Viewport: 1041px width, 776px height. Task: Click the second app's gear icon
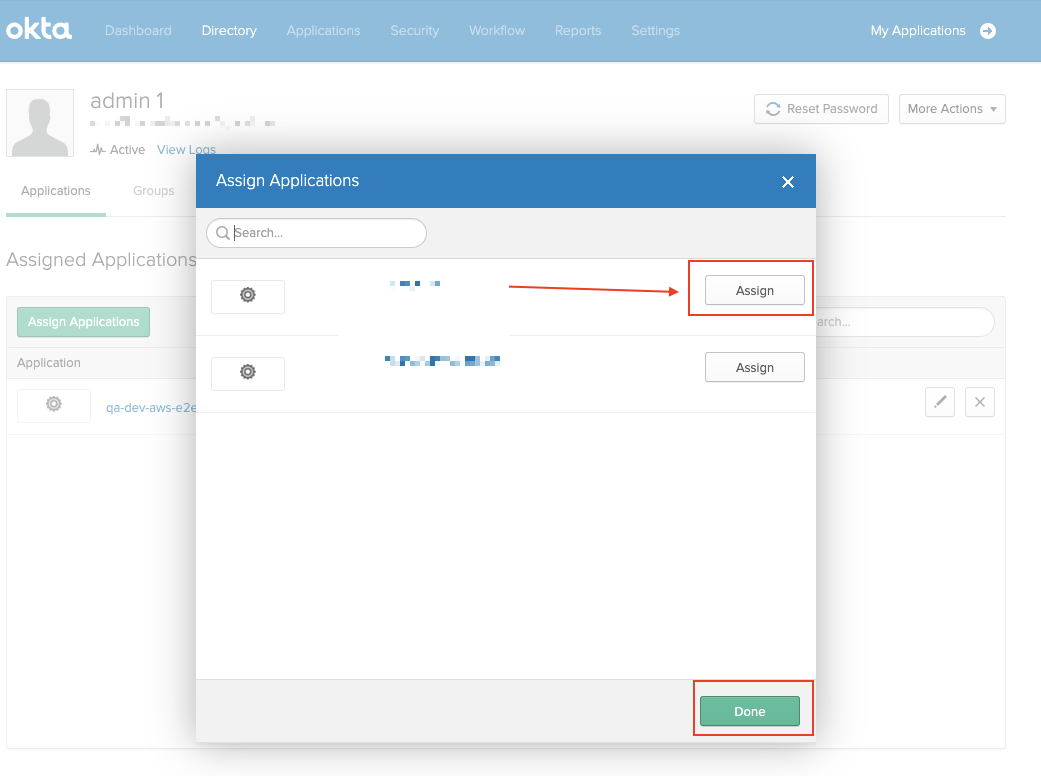[248, 373]
